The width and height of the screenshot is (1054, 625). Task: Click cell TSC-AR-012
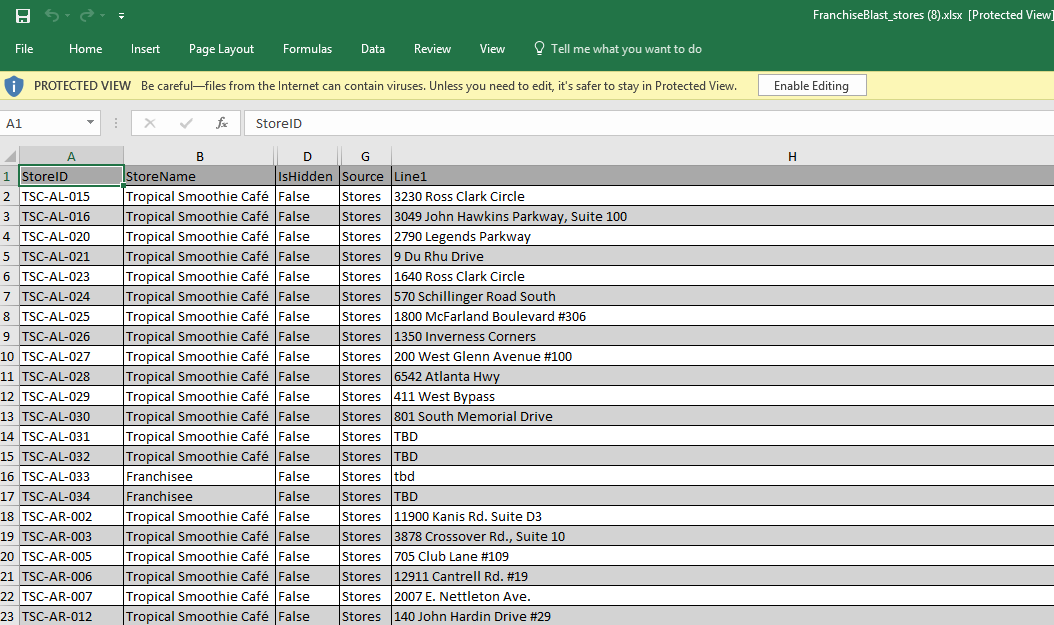(71, 616)
